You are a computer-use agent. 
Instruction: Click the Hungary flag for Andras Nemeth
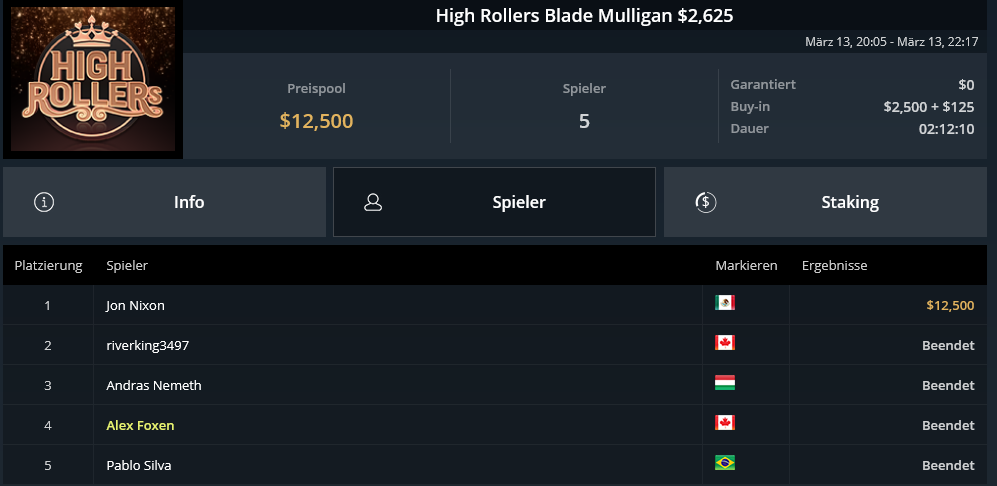[x=725, y=382]
